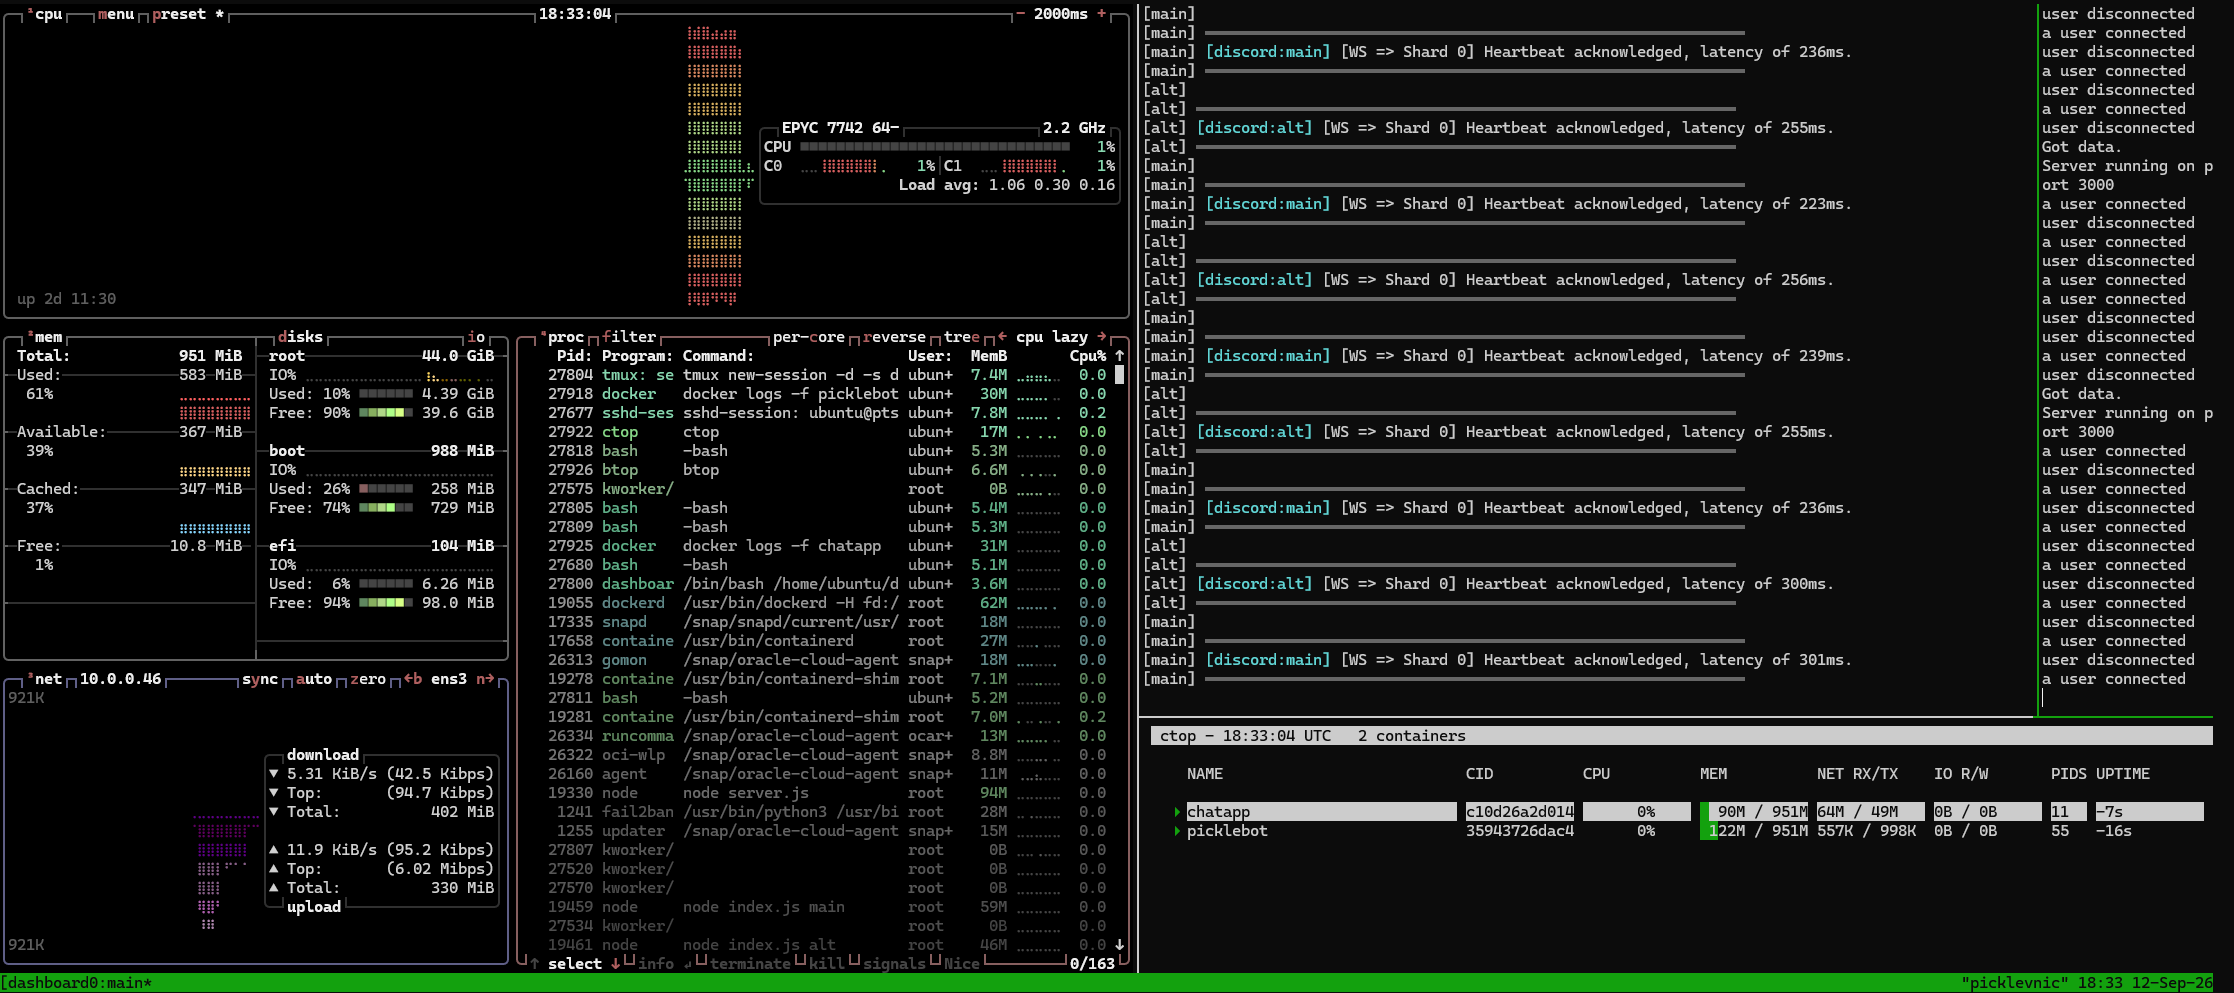Switch to previous network interface with b arrow
This screenshot has width=2234, height=993.
412,679
